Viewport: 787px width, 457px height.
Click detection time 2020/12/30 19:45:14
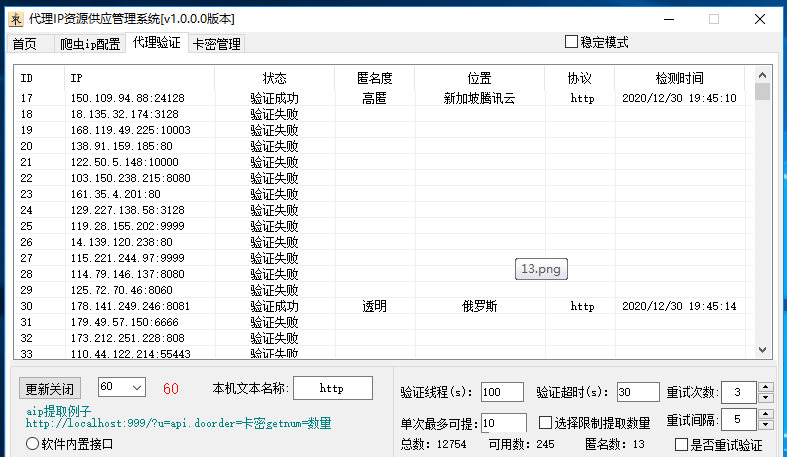coord(679,306)
